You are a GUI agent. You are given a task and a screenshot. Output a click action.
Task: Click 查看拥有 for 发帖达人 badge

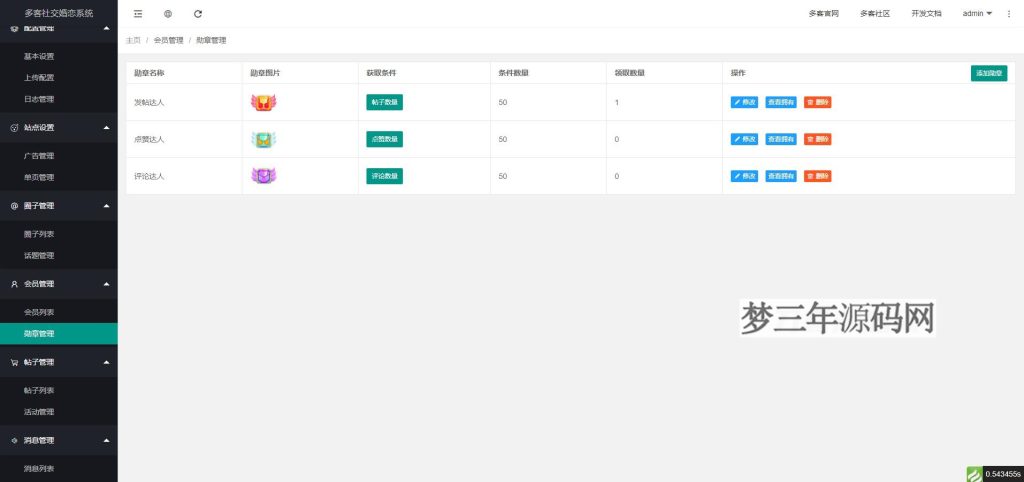click(781, 102)
